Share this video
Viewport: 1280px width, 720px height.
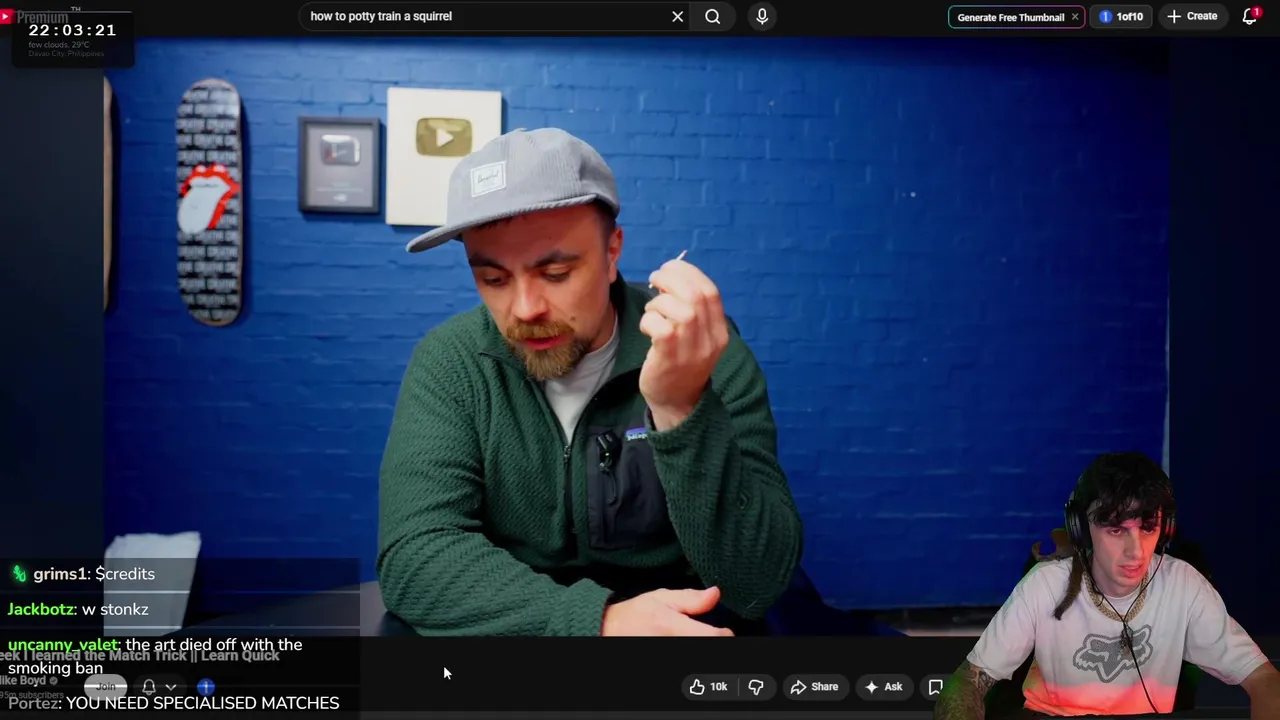(x=814, y=687)
